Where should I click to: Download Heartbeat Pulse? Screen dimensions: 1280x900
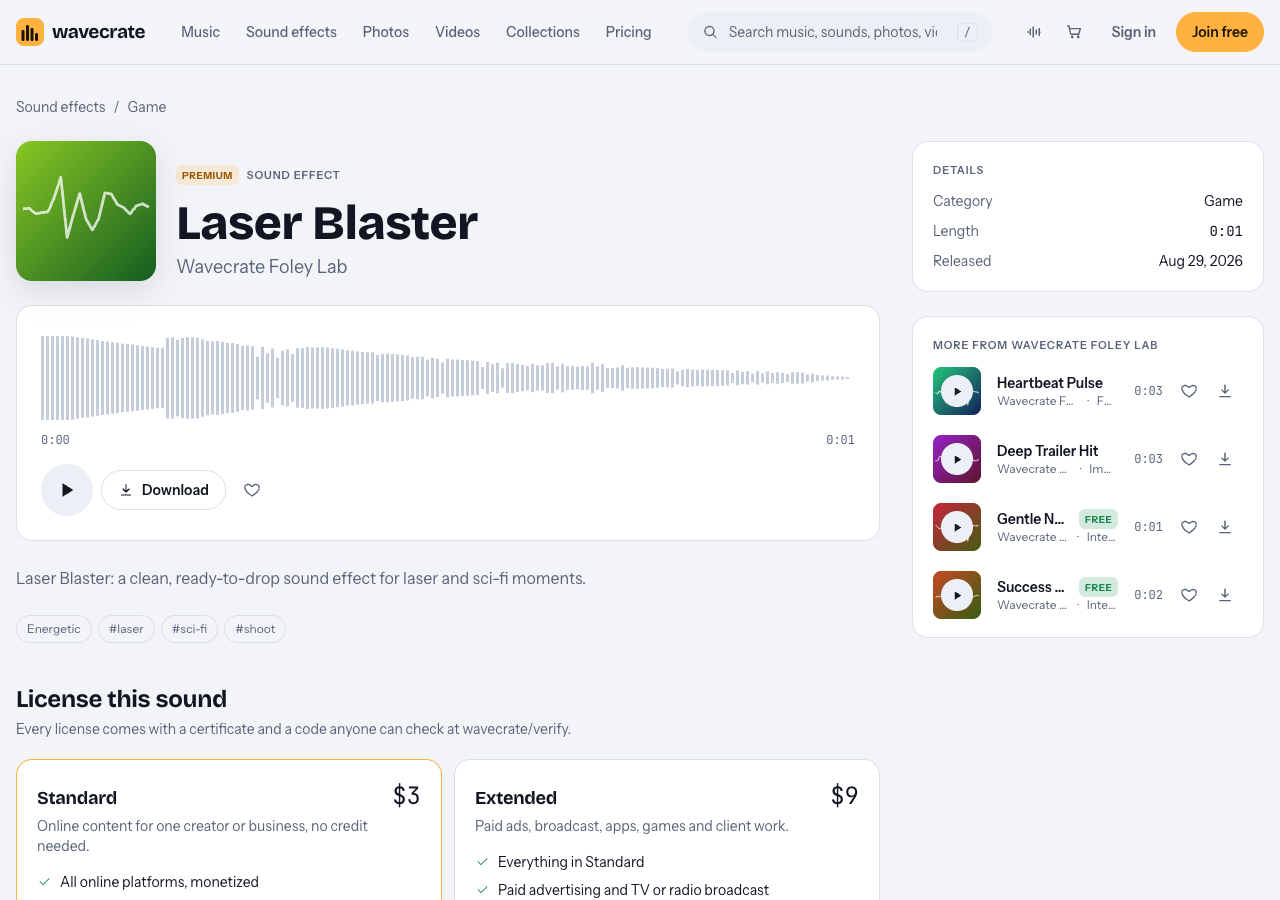click(1225, 391)
